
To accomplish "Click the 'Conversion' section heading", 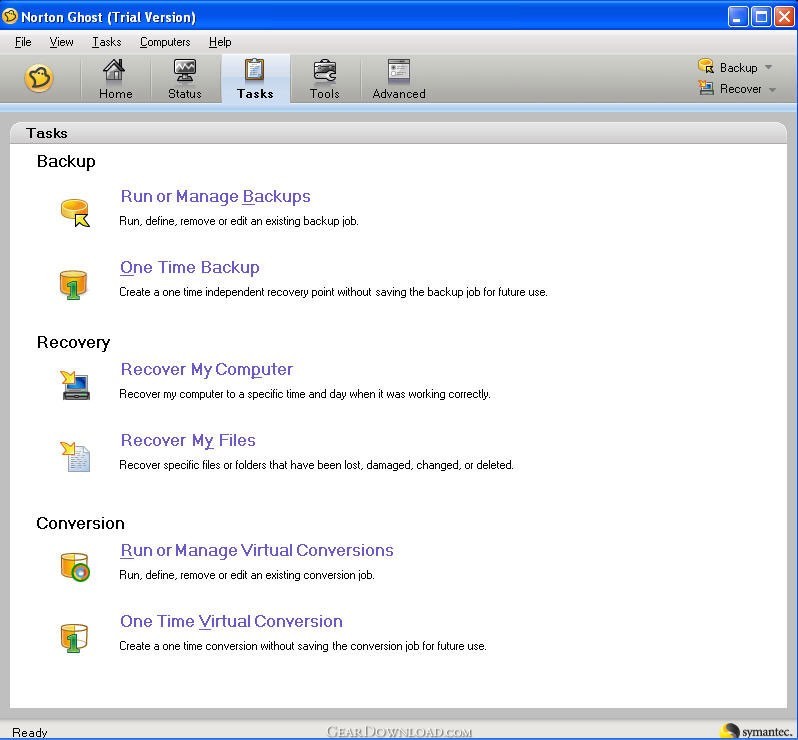I will (x=80, y=523).
